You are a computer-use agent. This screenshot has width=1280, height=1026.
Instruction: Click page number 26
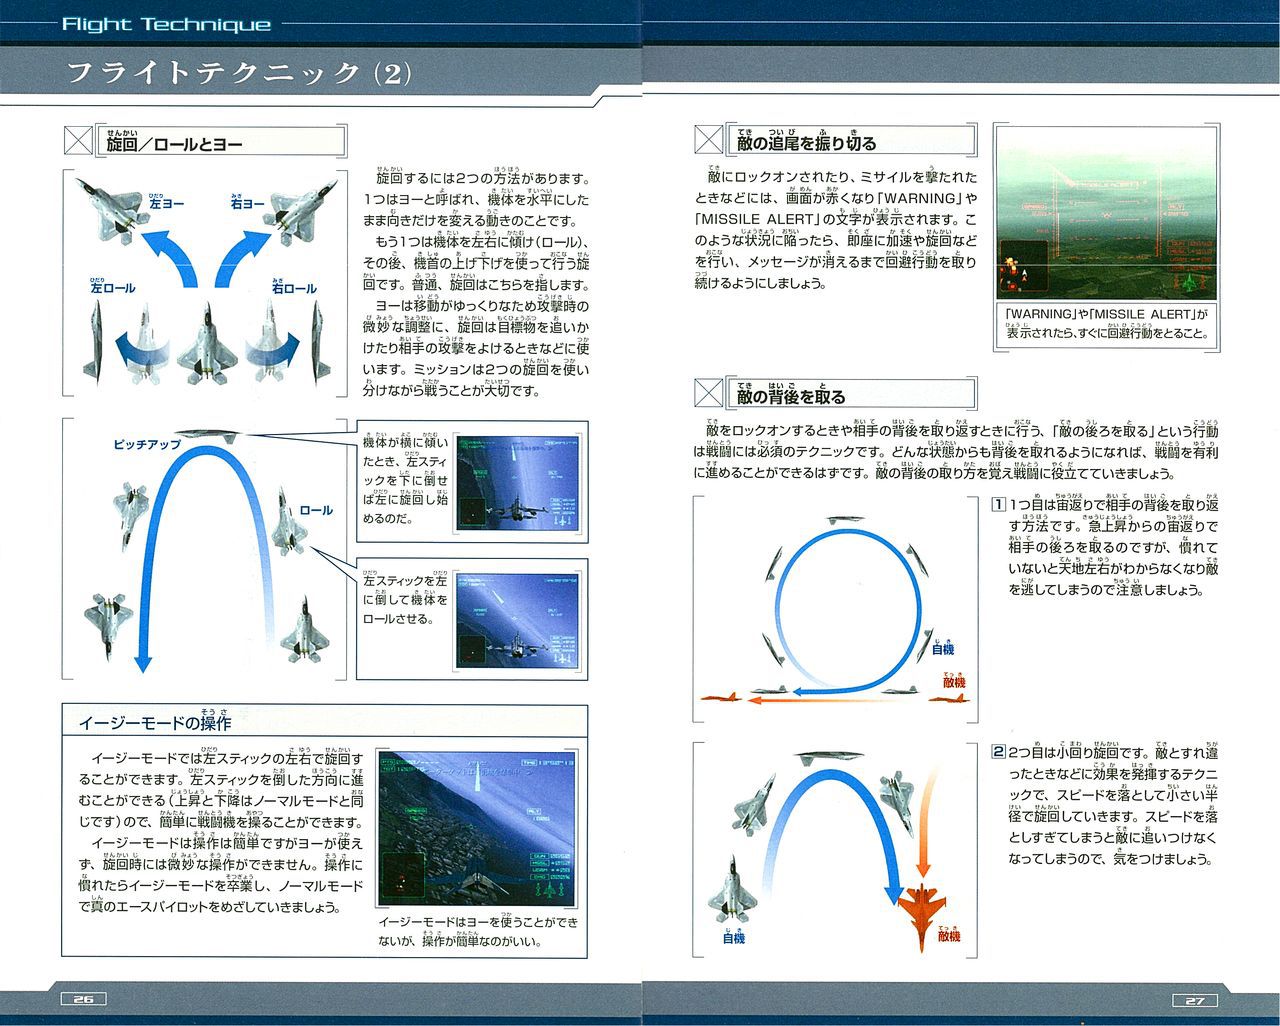[84, 999]
